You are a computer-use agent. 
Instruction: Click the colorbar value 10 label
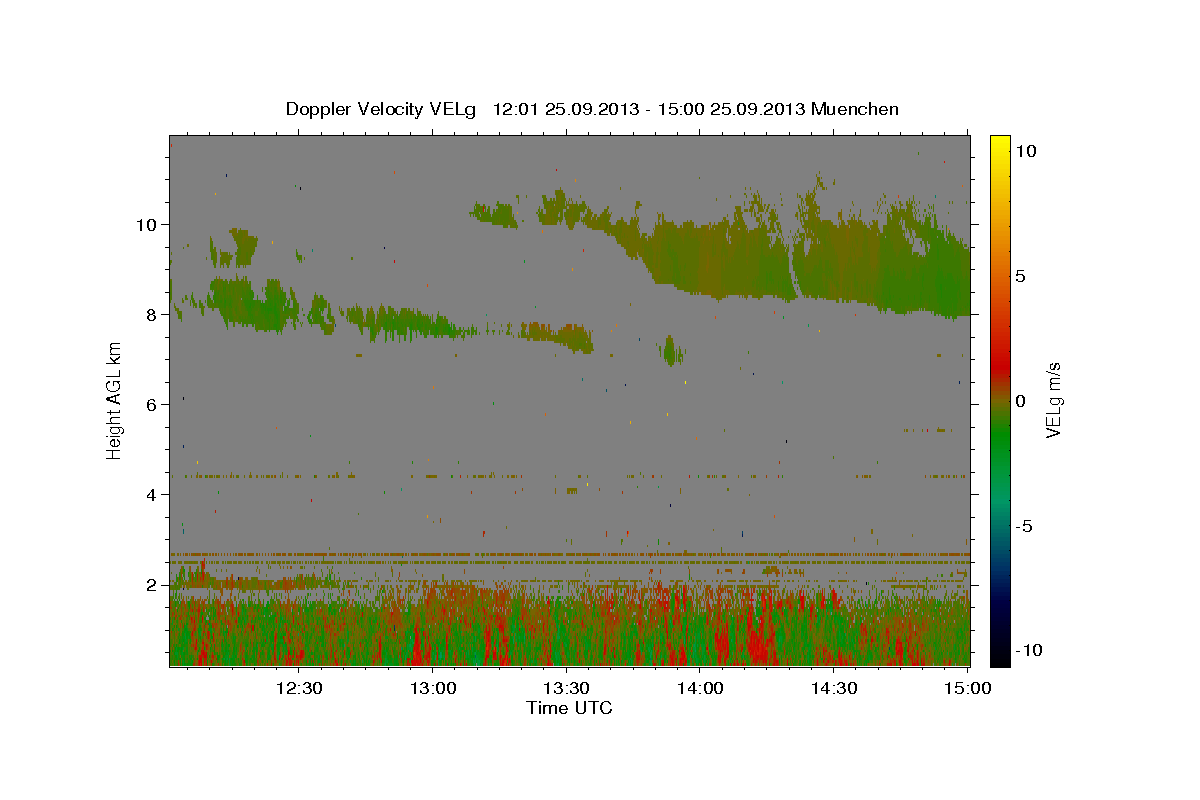[1025, 151]
